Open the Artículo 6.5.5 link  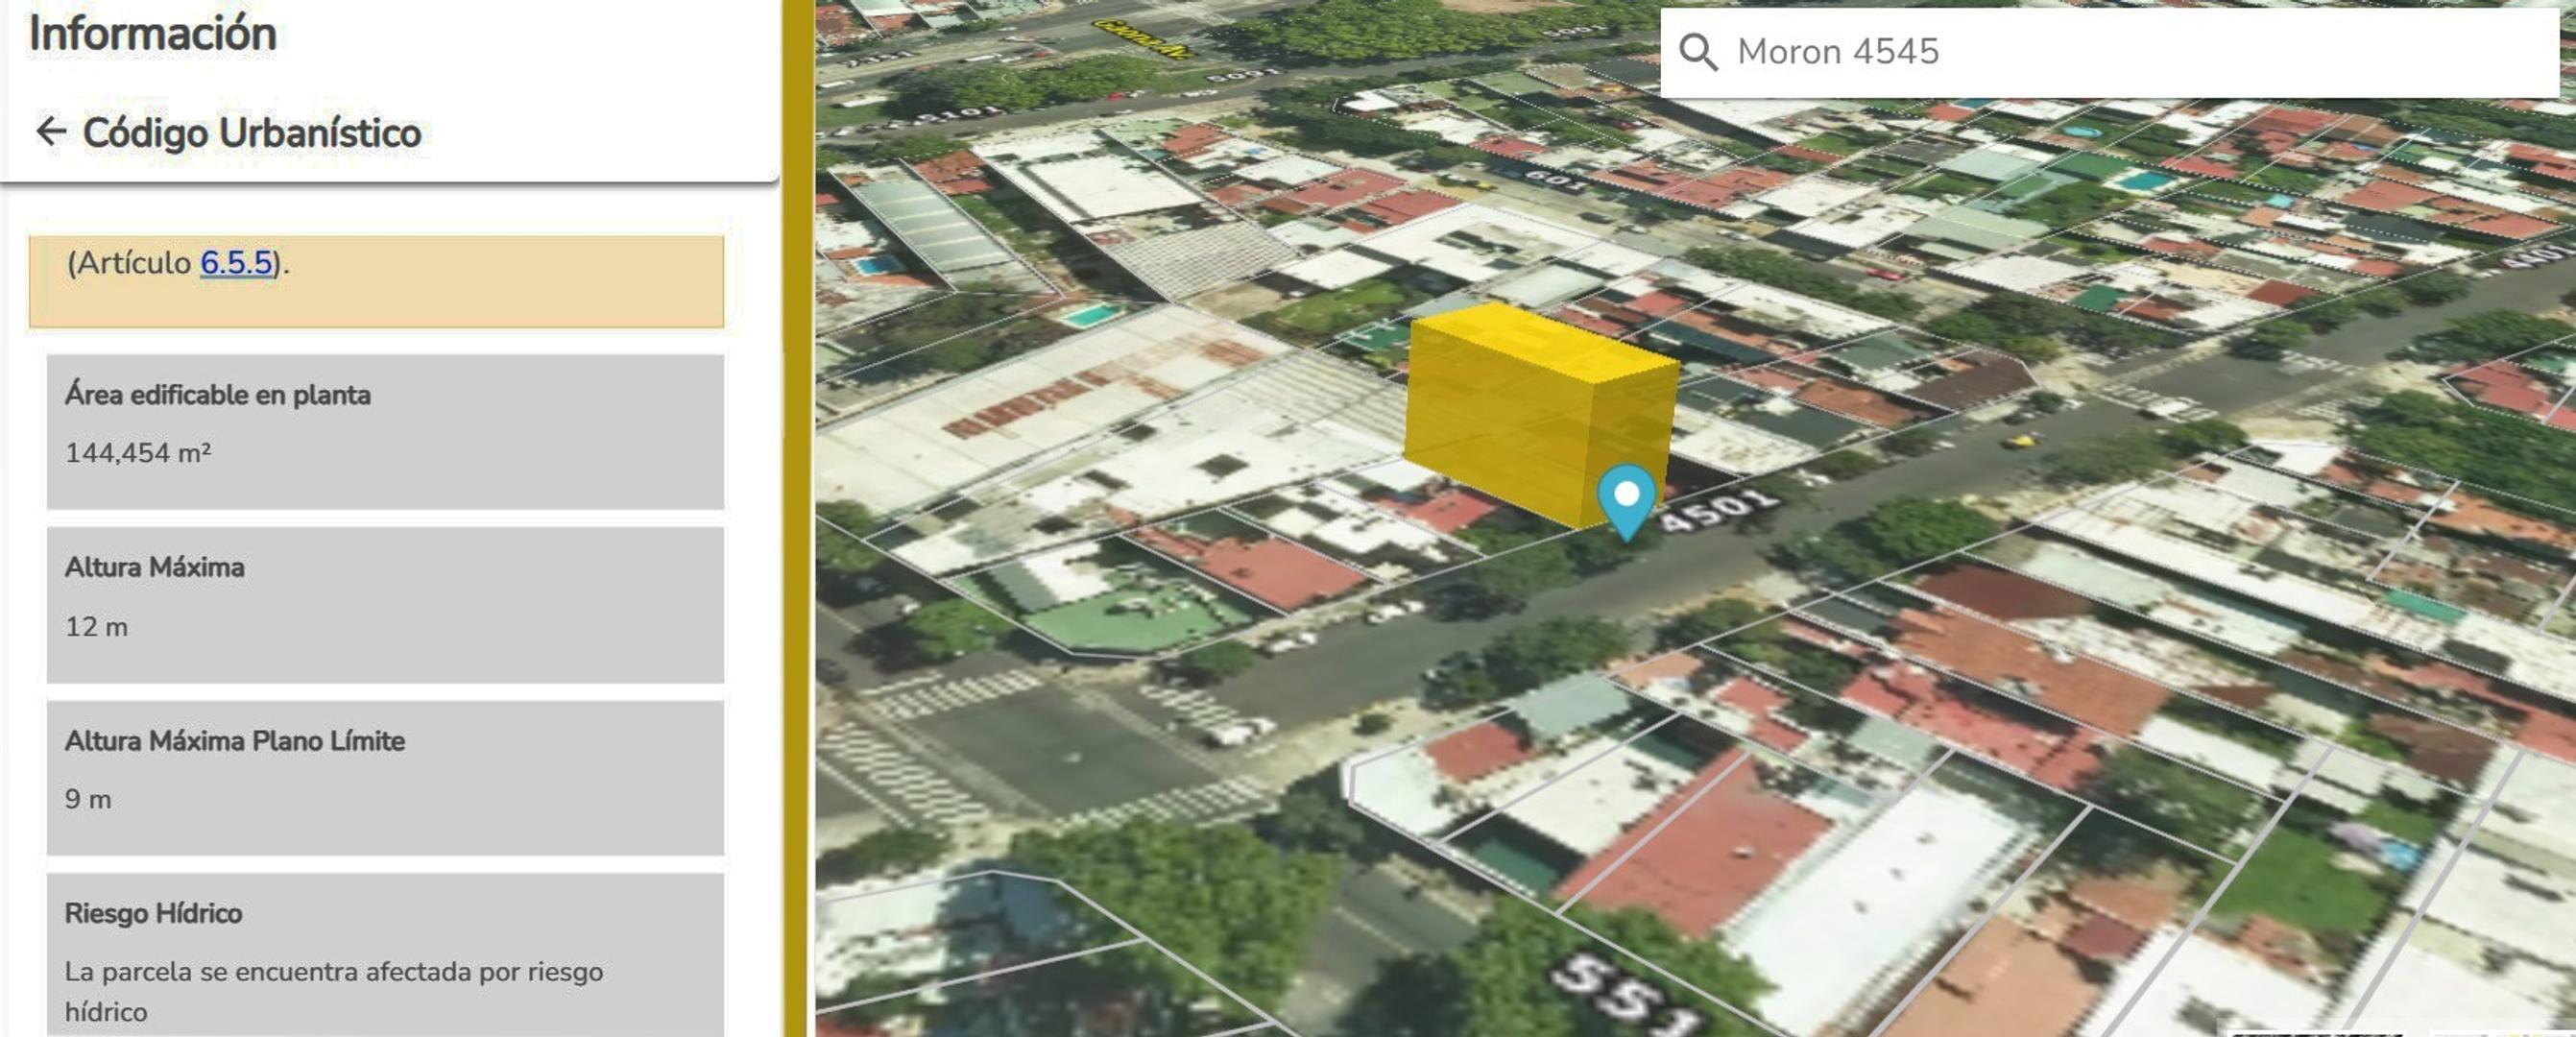pos(236,263)
